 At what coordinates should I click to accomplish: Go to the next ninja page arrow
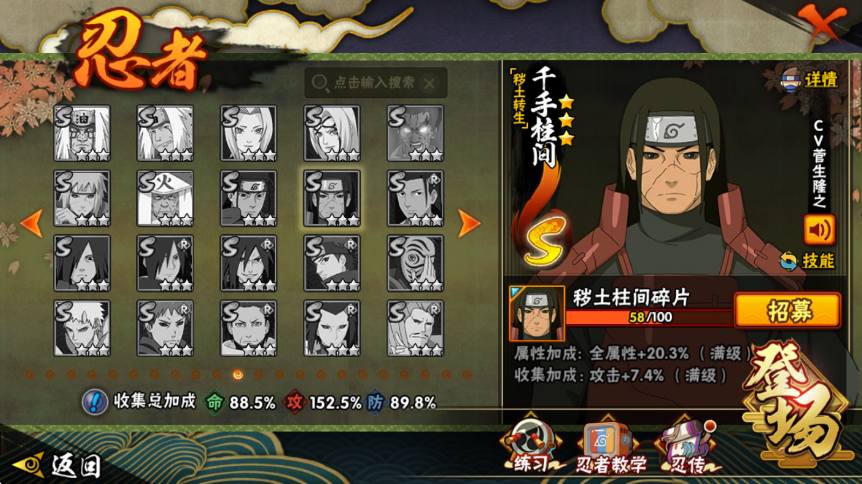click(469, 223)
